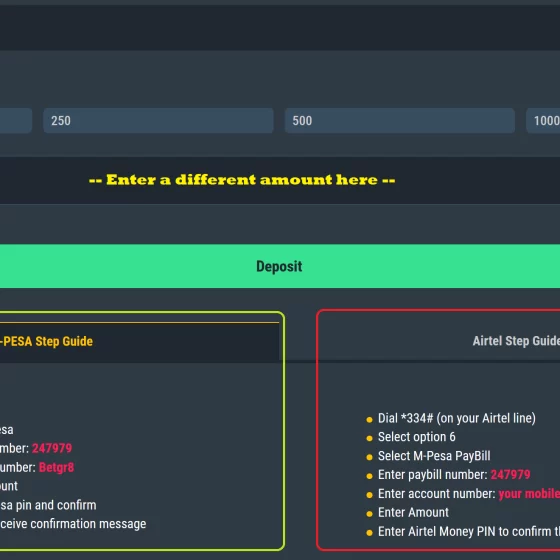560x560 pixels.
Task: Choose the 1000 preset amount
Action: tap(543, 121)
